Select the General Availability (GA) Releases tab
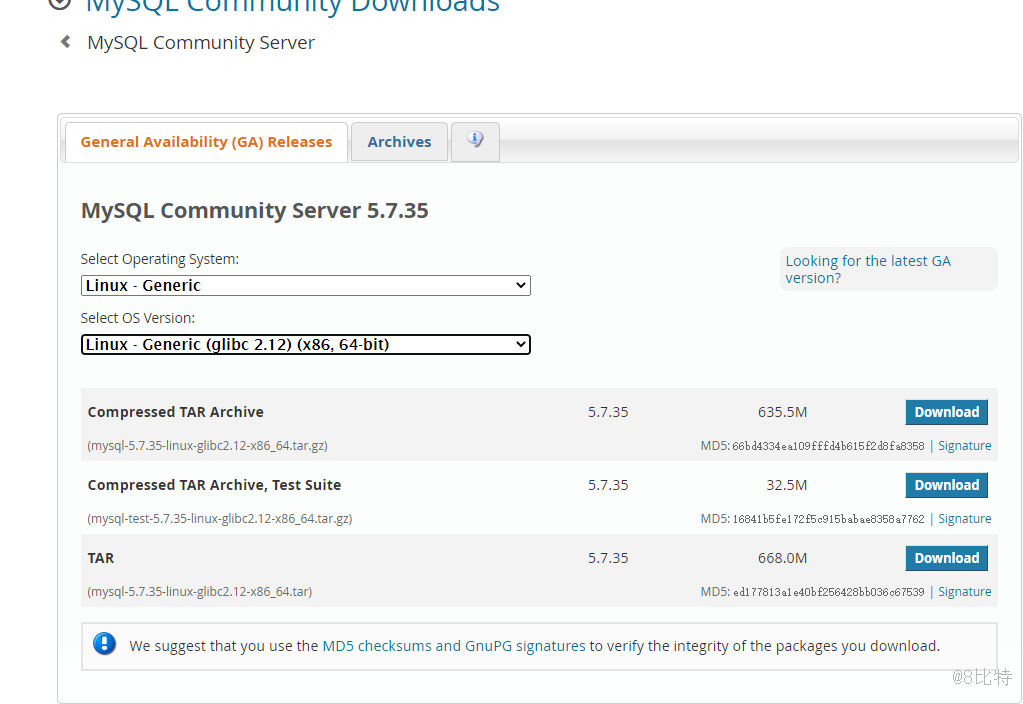 tap(205, 141)
